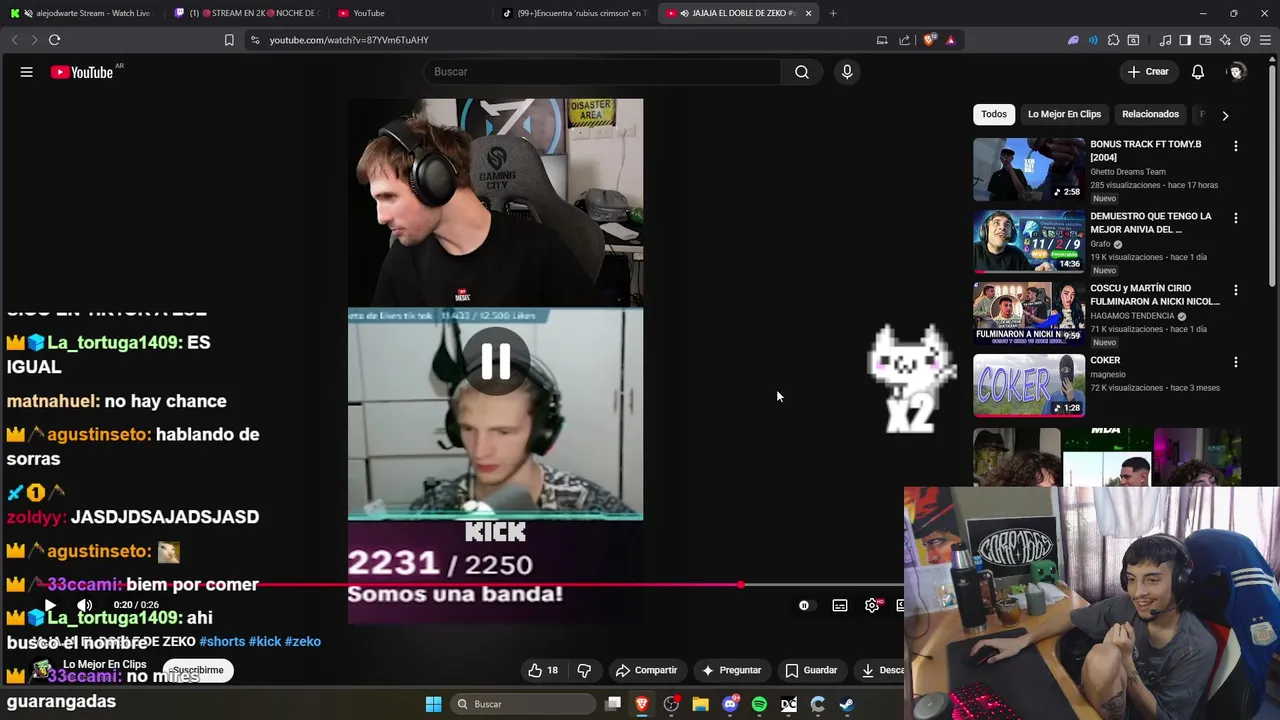Click the Compartir share button
Screen dimensions: 1280x720
click(646, 670)
